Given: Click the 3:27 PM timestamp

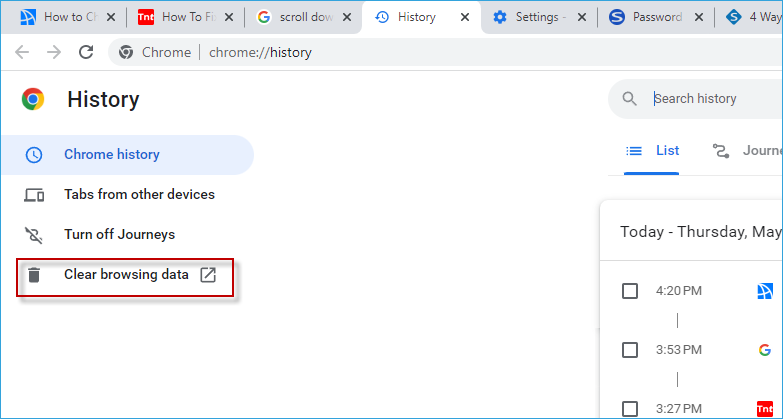Looking at the screenshot, I should pyautogui.click(x=679, y=409).
